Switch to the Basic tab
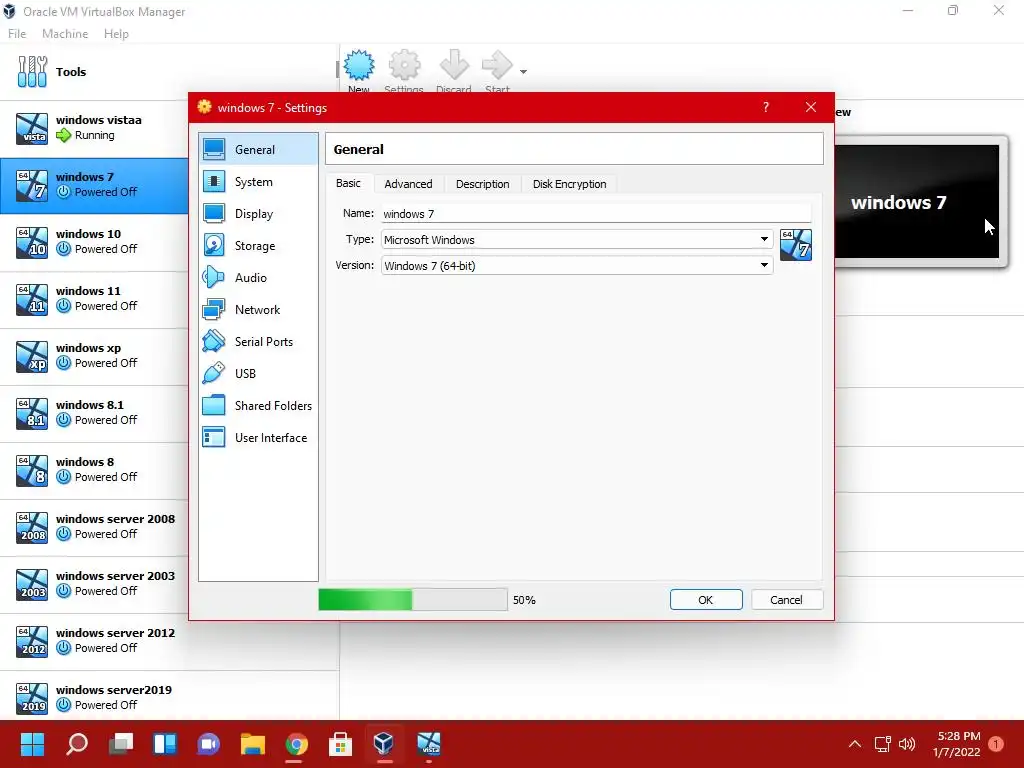 (x=348, y=184)
